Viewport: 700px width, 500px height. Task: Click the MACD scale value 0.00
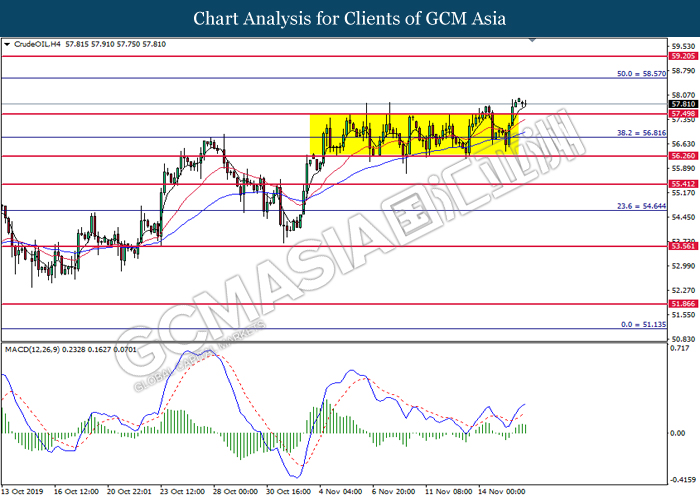679,433
